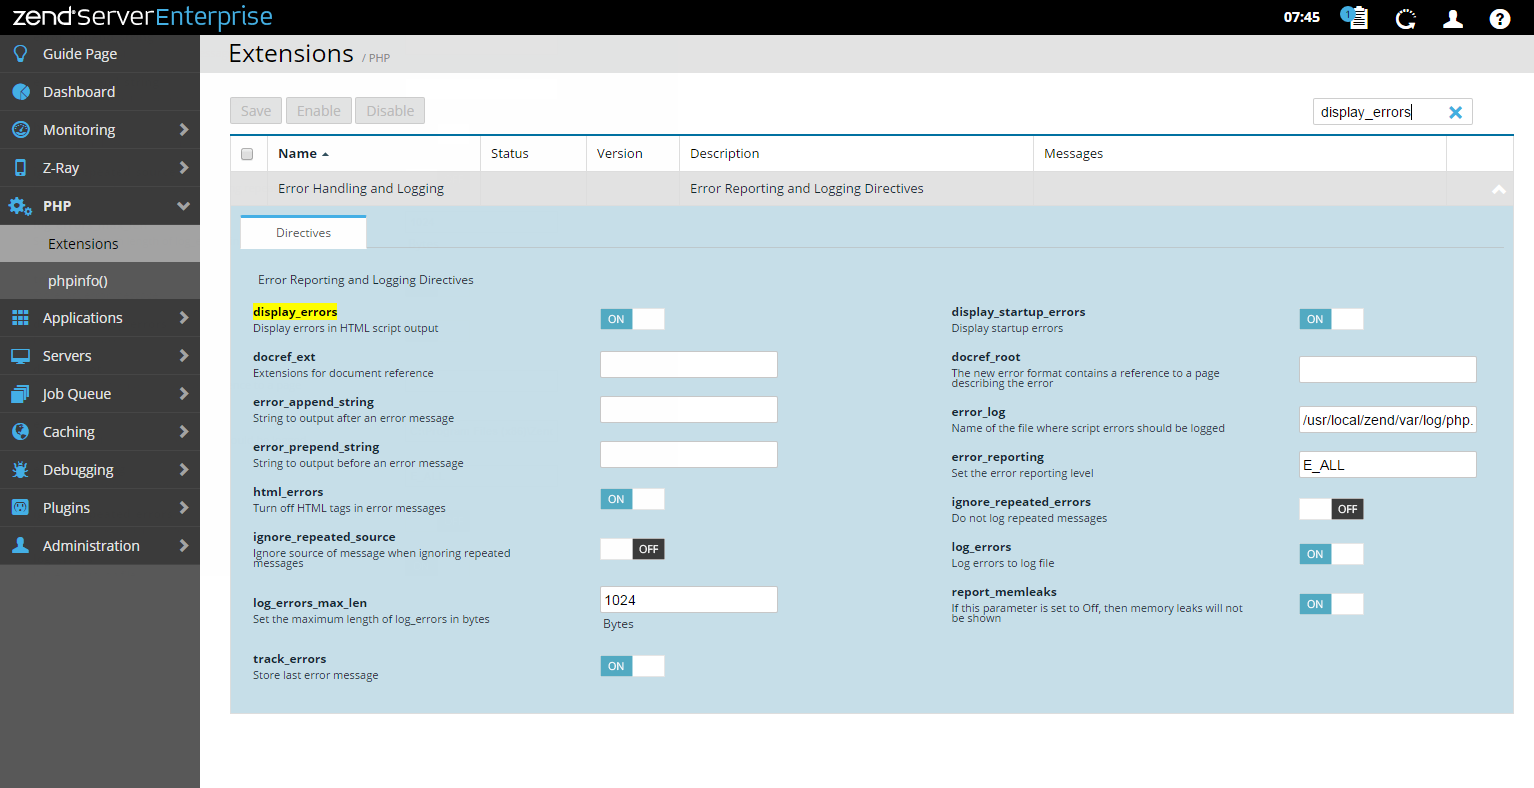Image resolution: width=1534 pixels, height=788 pixels.
Task: Click the Job Queue icon
Action: [x=20, y=394]
